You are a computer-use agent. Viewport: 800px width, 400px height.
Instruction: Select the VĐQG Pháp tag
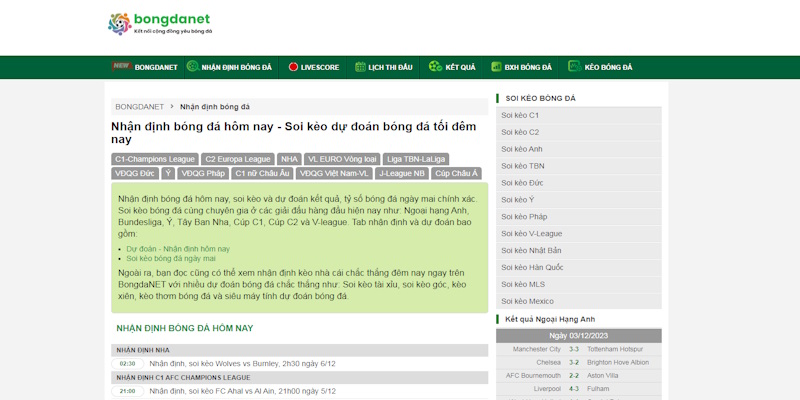tap(203, 173)
